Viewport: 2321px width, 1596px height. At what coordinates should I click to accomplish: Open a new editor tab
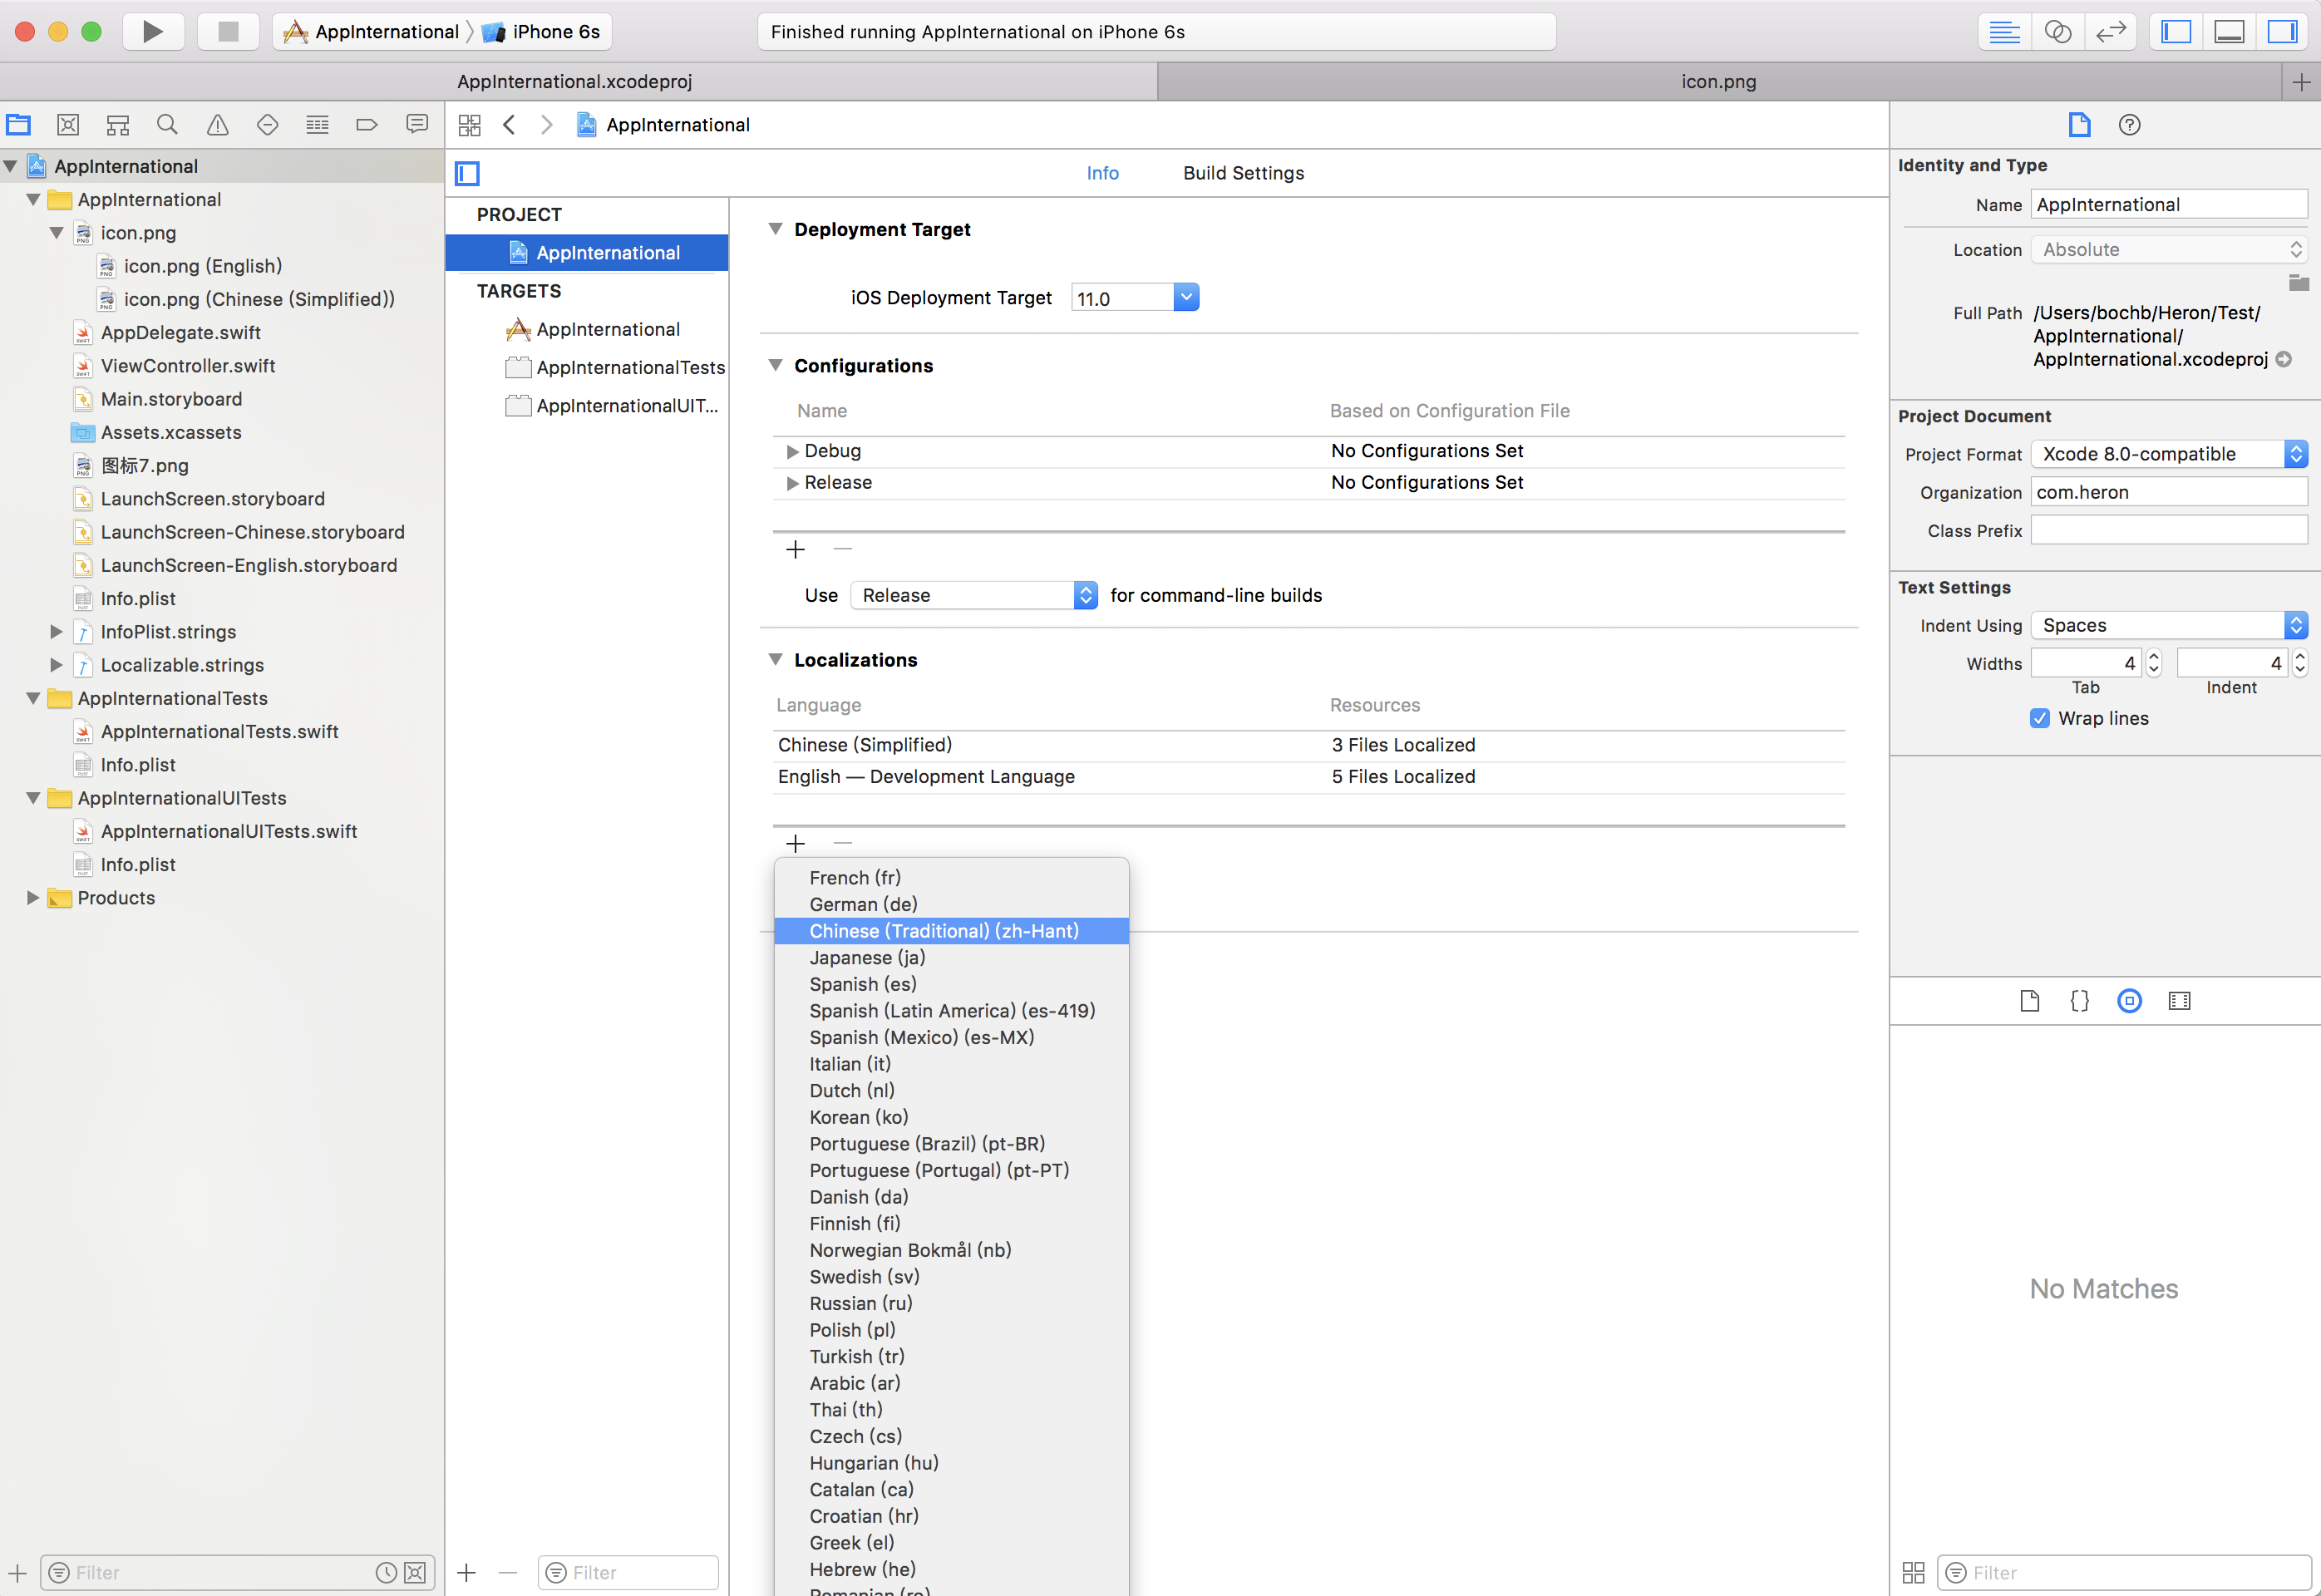[2301, 82]
